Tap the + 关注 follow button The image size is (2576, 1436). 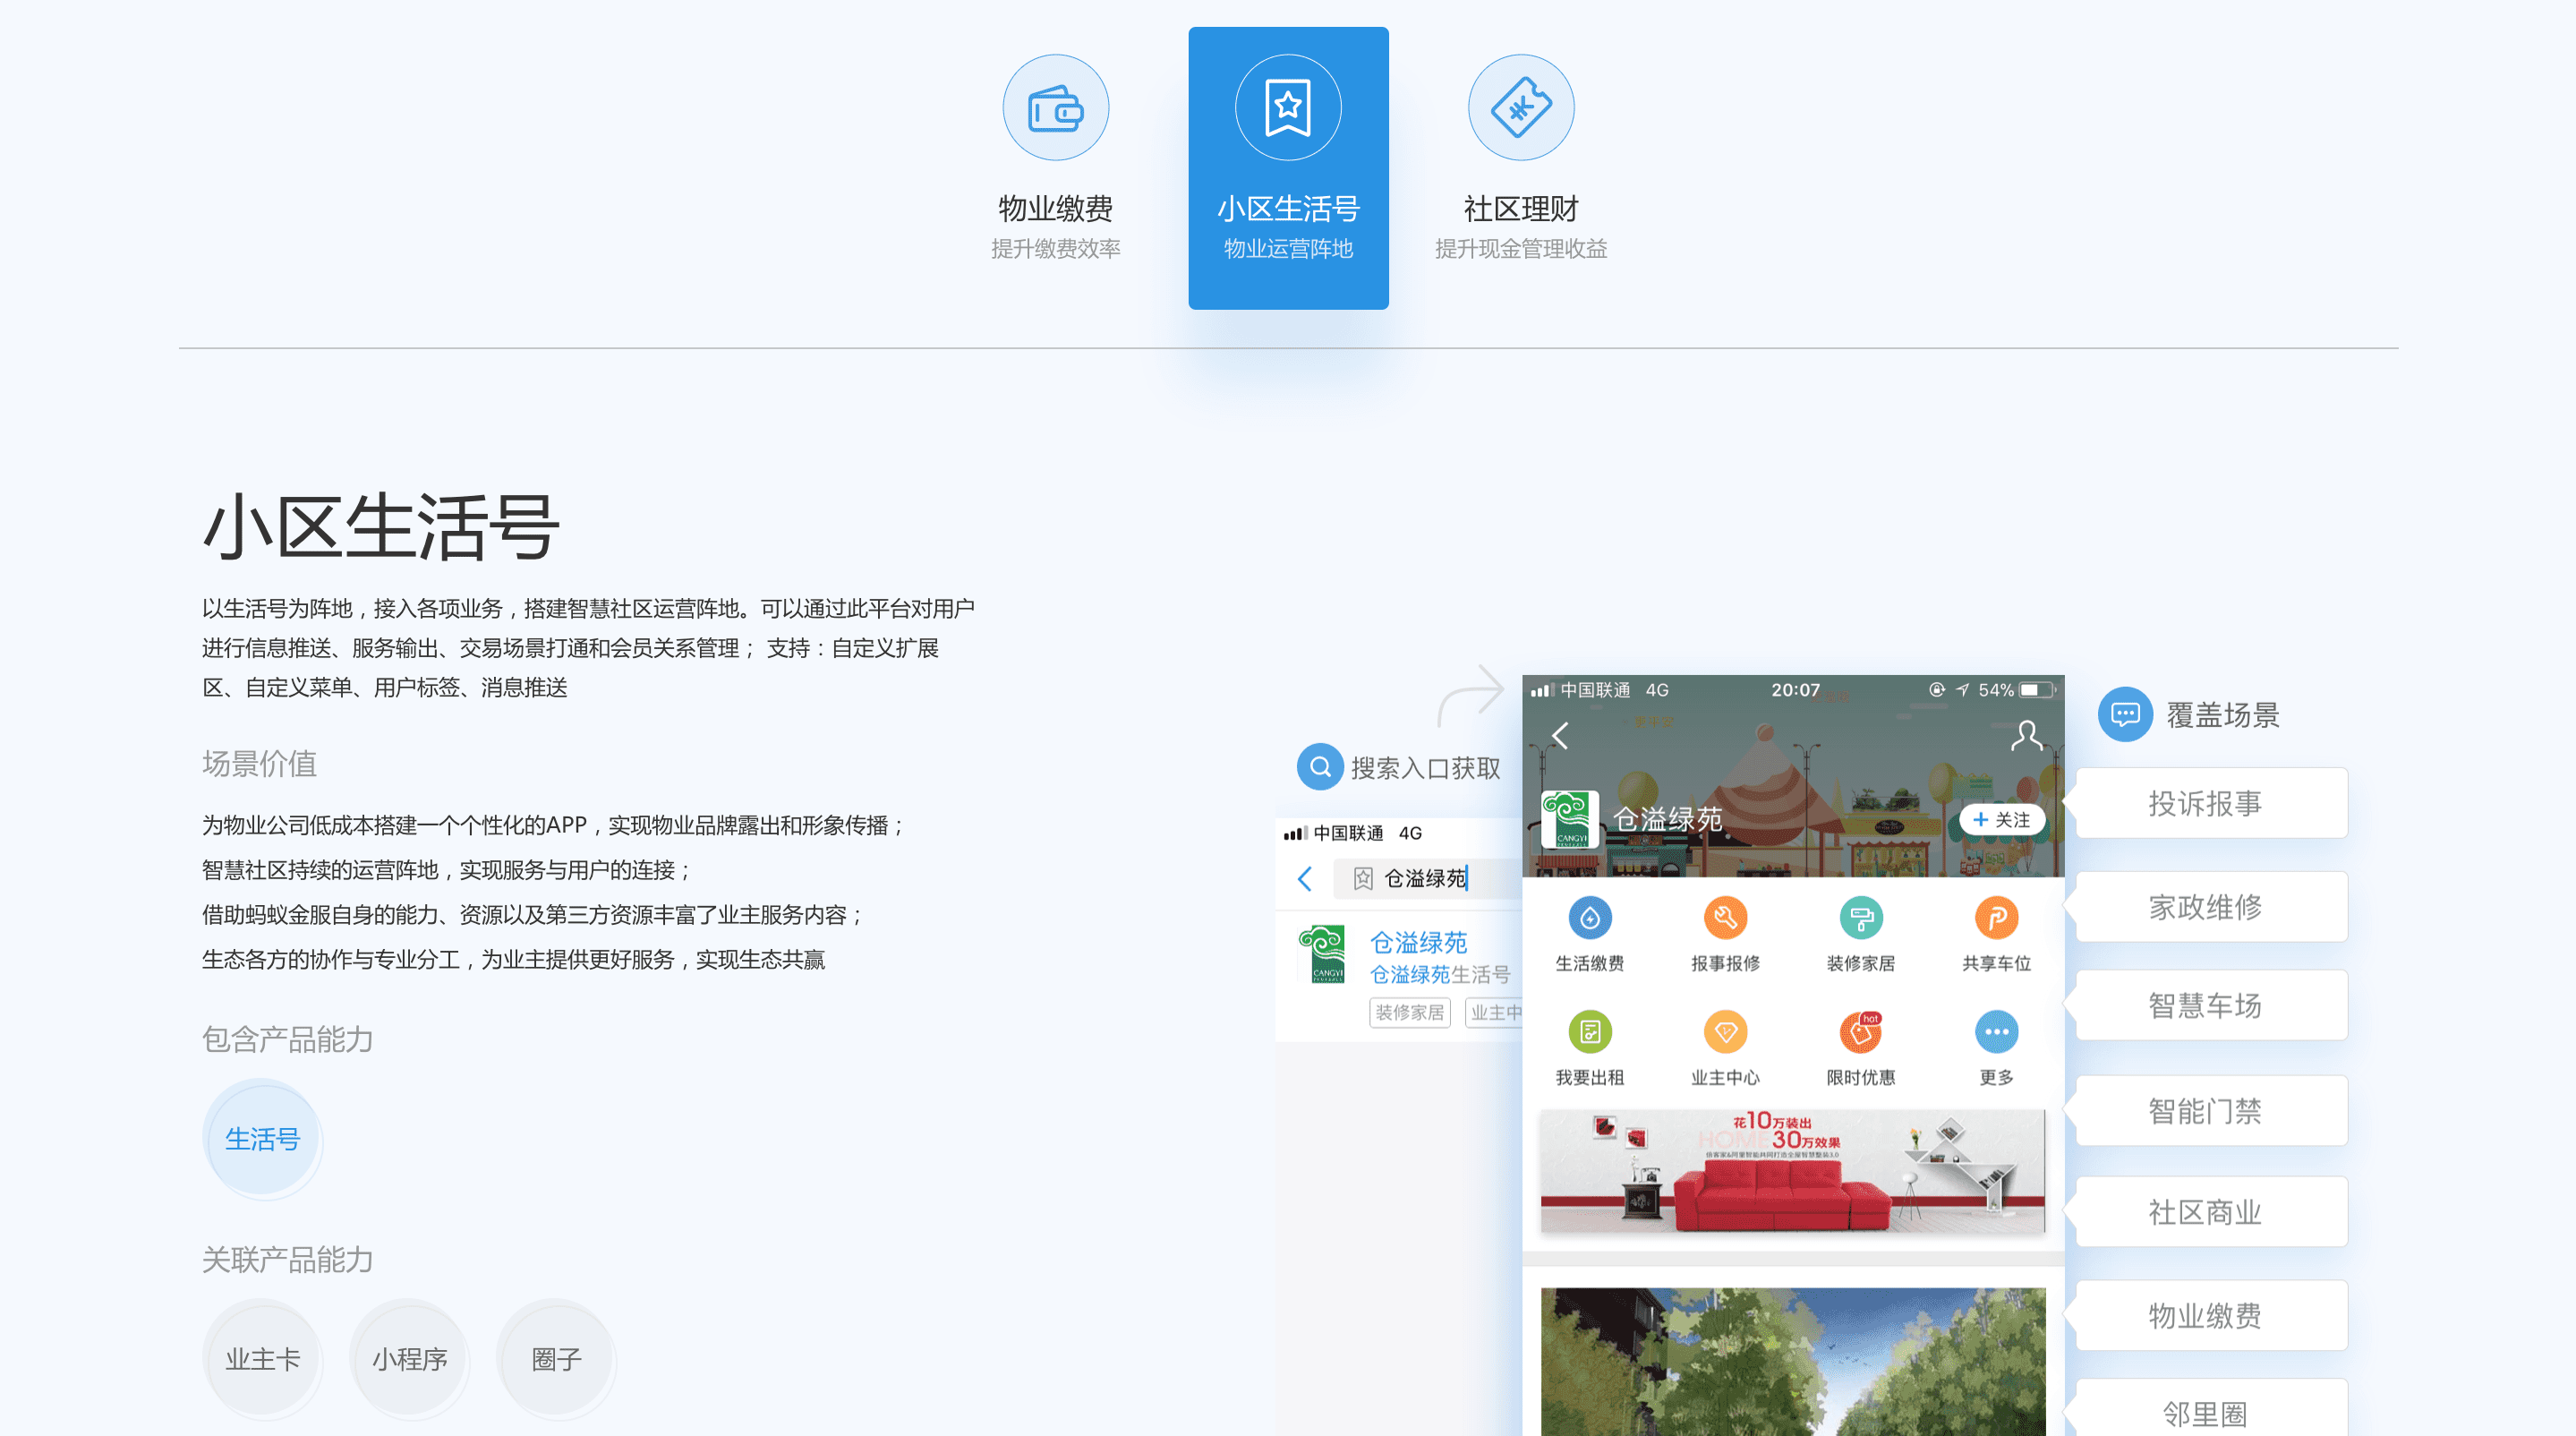point(2001,819)
